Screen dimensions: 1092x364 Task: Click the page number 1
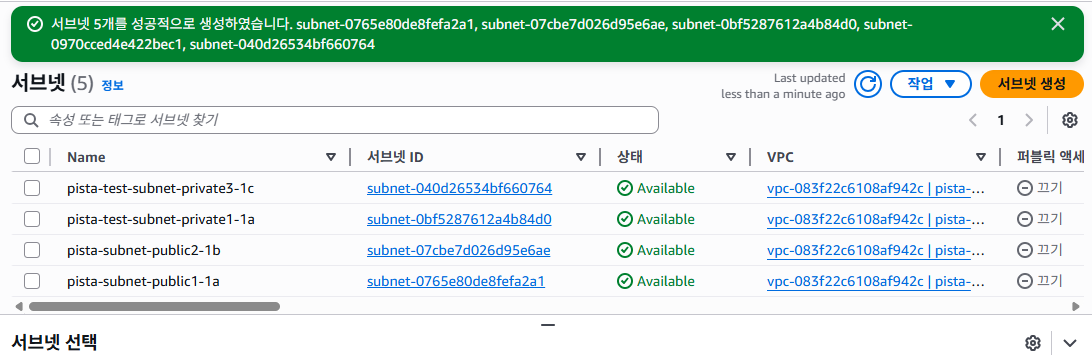pyautogui.click(x=1001, y=120)
